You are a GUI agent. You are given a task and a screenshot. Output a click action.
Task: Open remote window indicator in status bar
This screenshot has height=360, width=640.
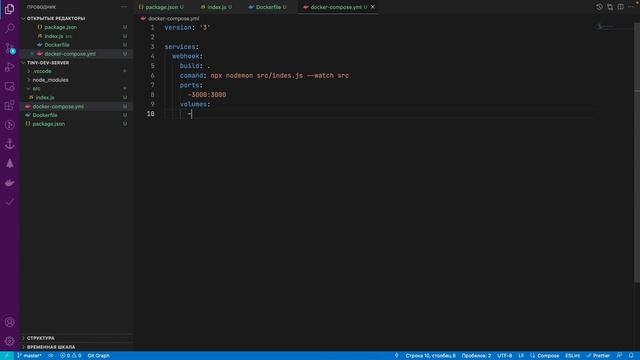pos(7,356)
